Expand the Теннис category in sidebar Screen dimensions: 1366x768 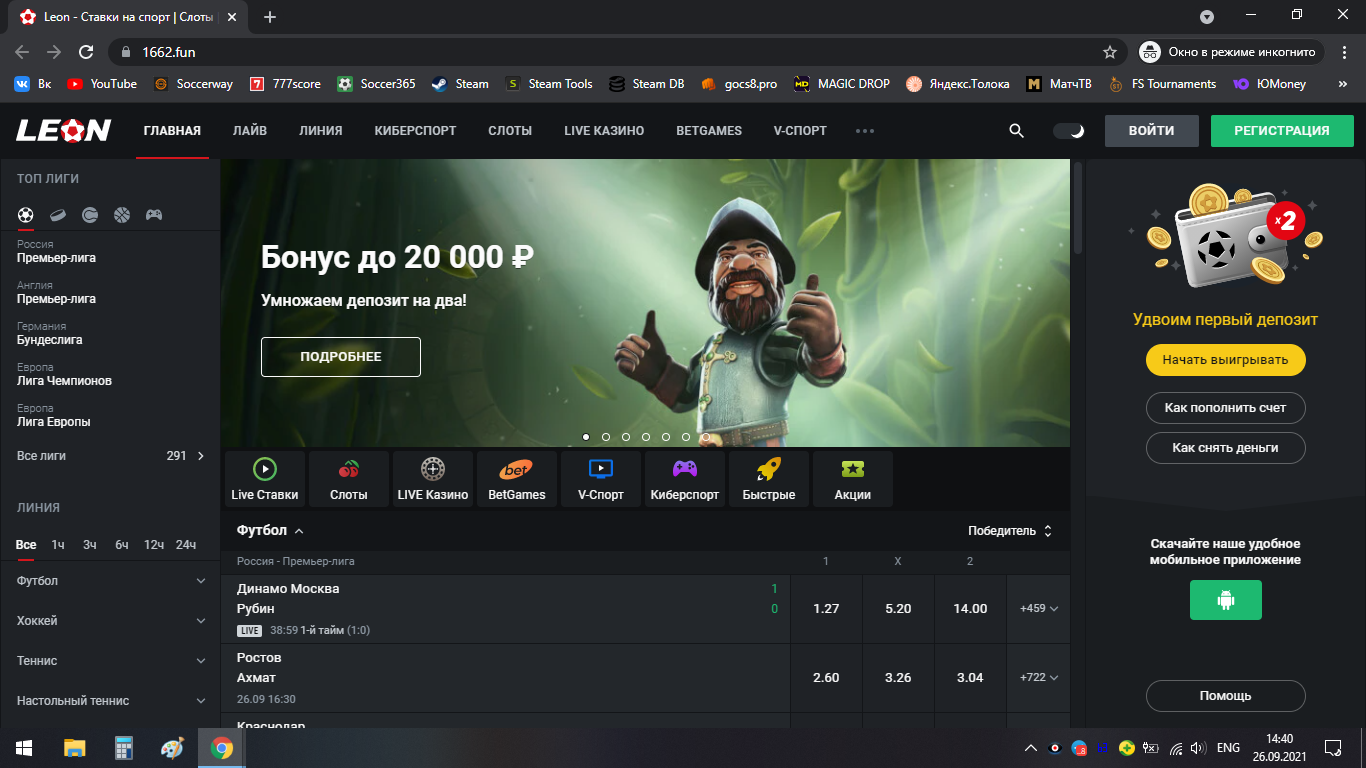coord(110,661)
